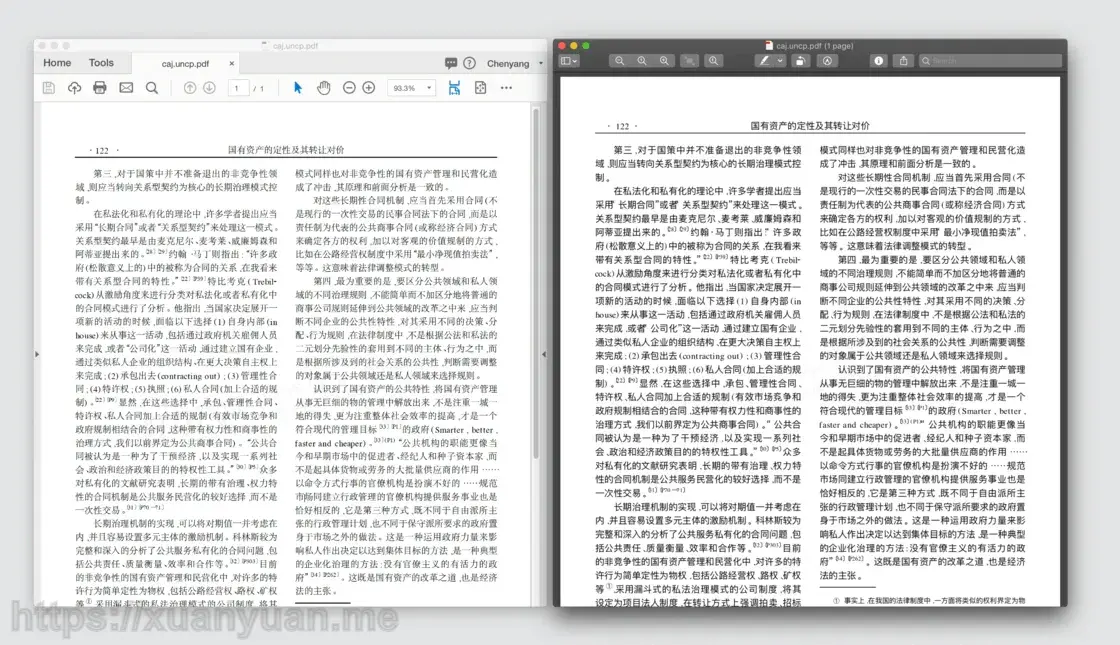Click the plus zoom in button in Acrobat
Image resolution: width=1120 pixels, height=645 pixels.
click(369, 88)
